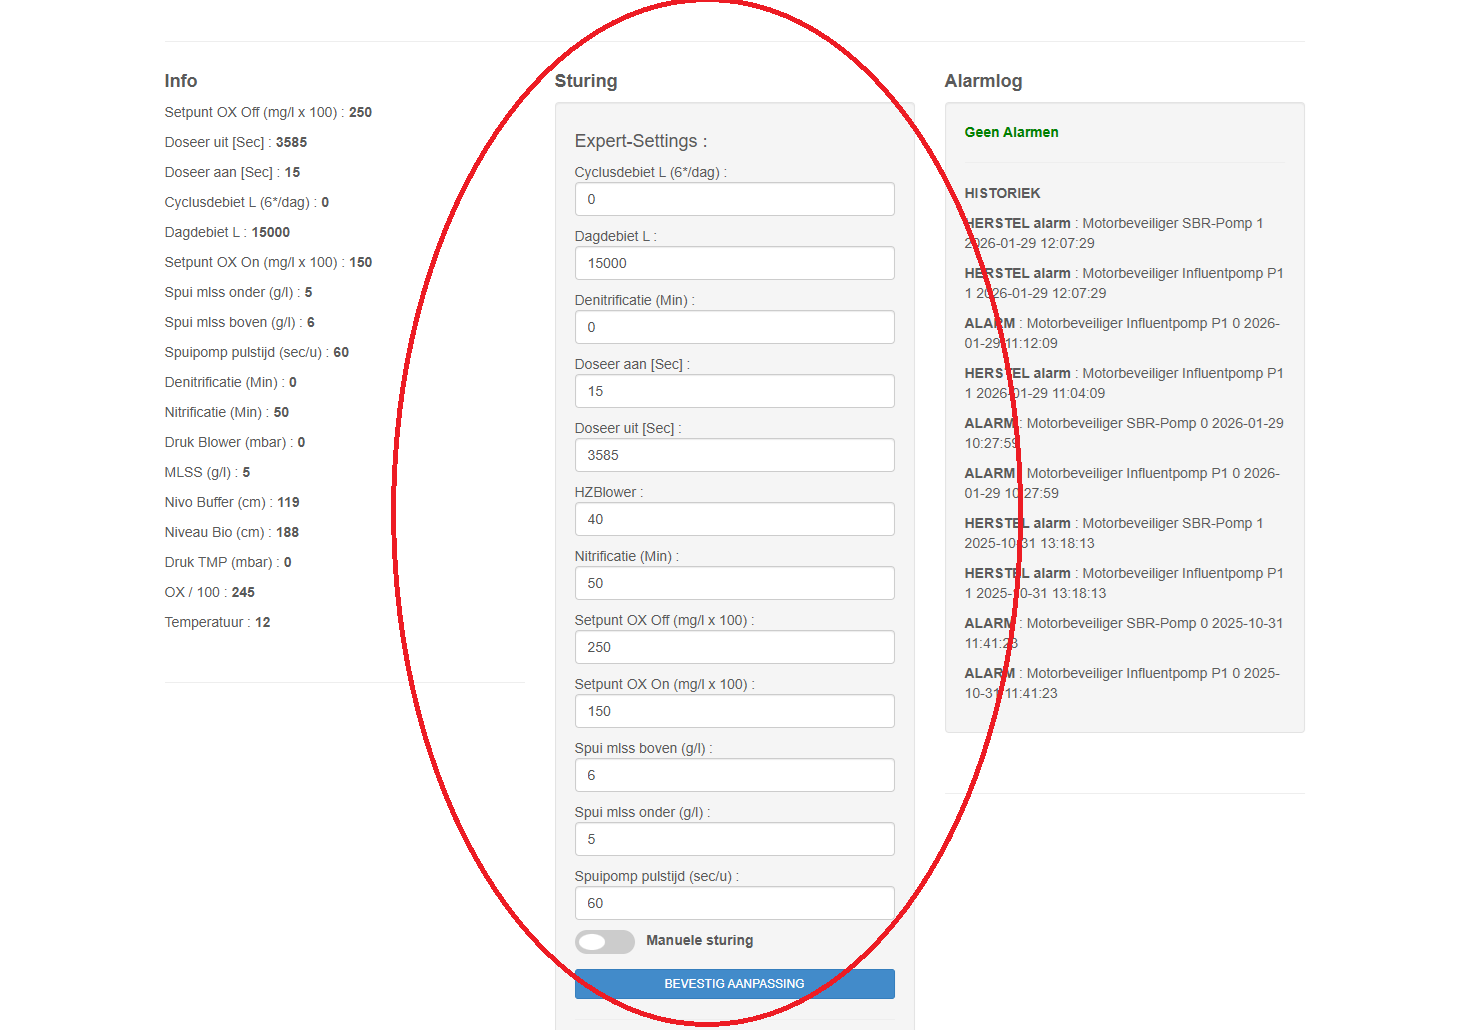Click the Setpunt OX Off input box
Viewport: 1469px width, 1030px height.
pyautogui.click(x=734, y=647)
